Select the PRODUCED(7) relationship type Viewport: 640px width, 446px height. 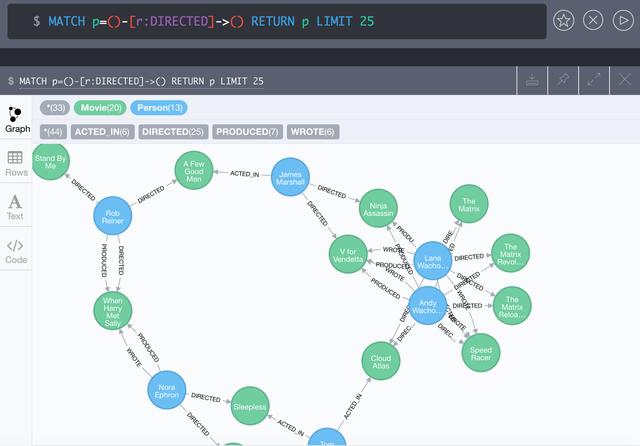coord(247,132)
